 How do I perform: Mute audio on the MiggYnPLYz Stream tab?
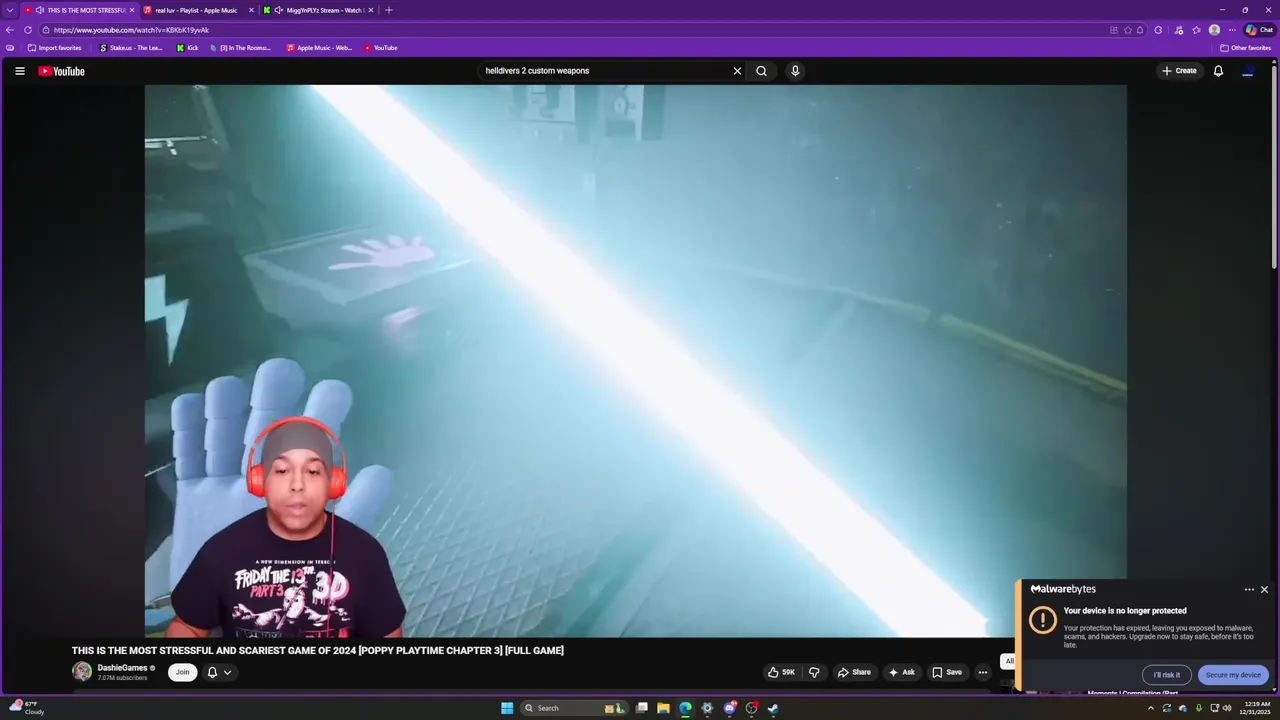tap(278, 10)
